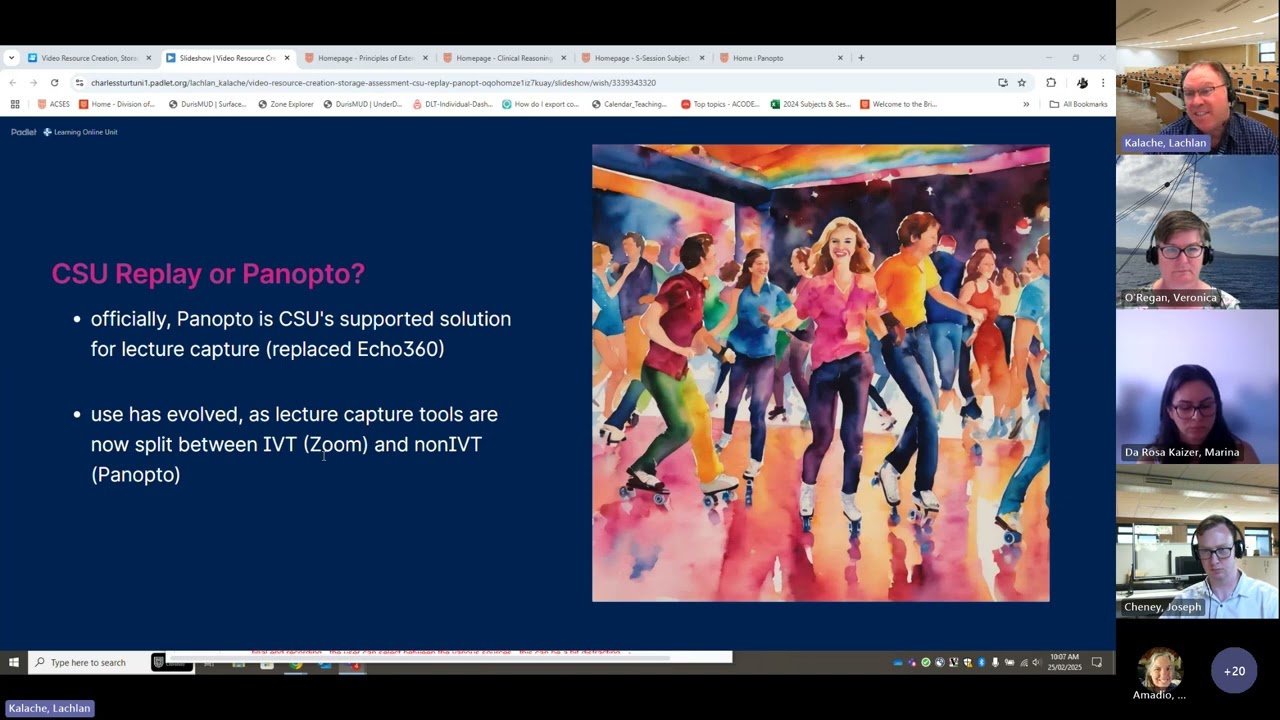Click the Padlet logo
1280x720 pixels.
point(23,132)
